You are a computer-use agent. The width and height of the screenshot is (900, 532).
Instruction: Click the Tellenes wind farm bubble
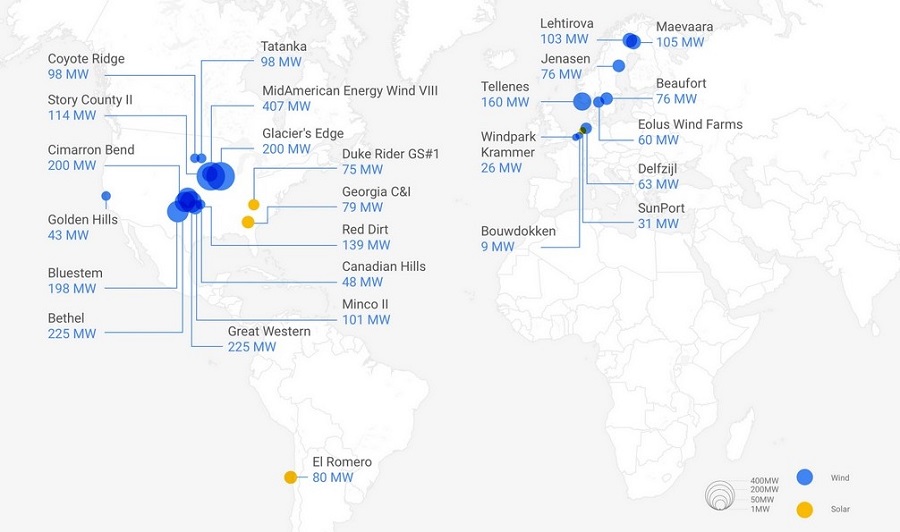pyautogui.click(x=582, y=101)
